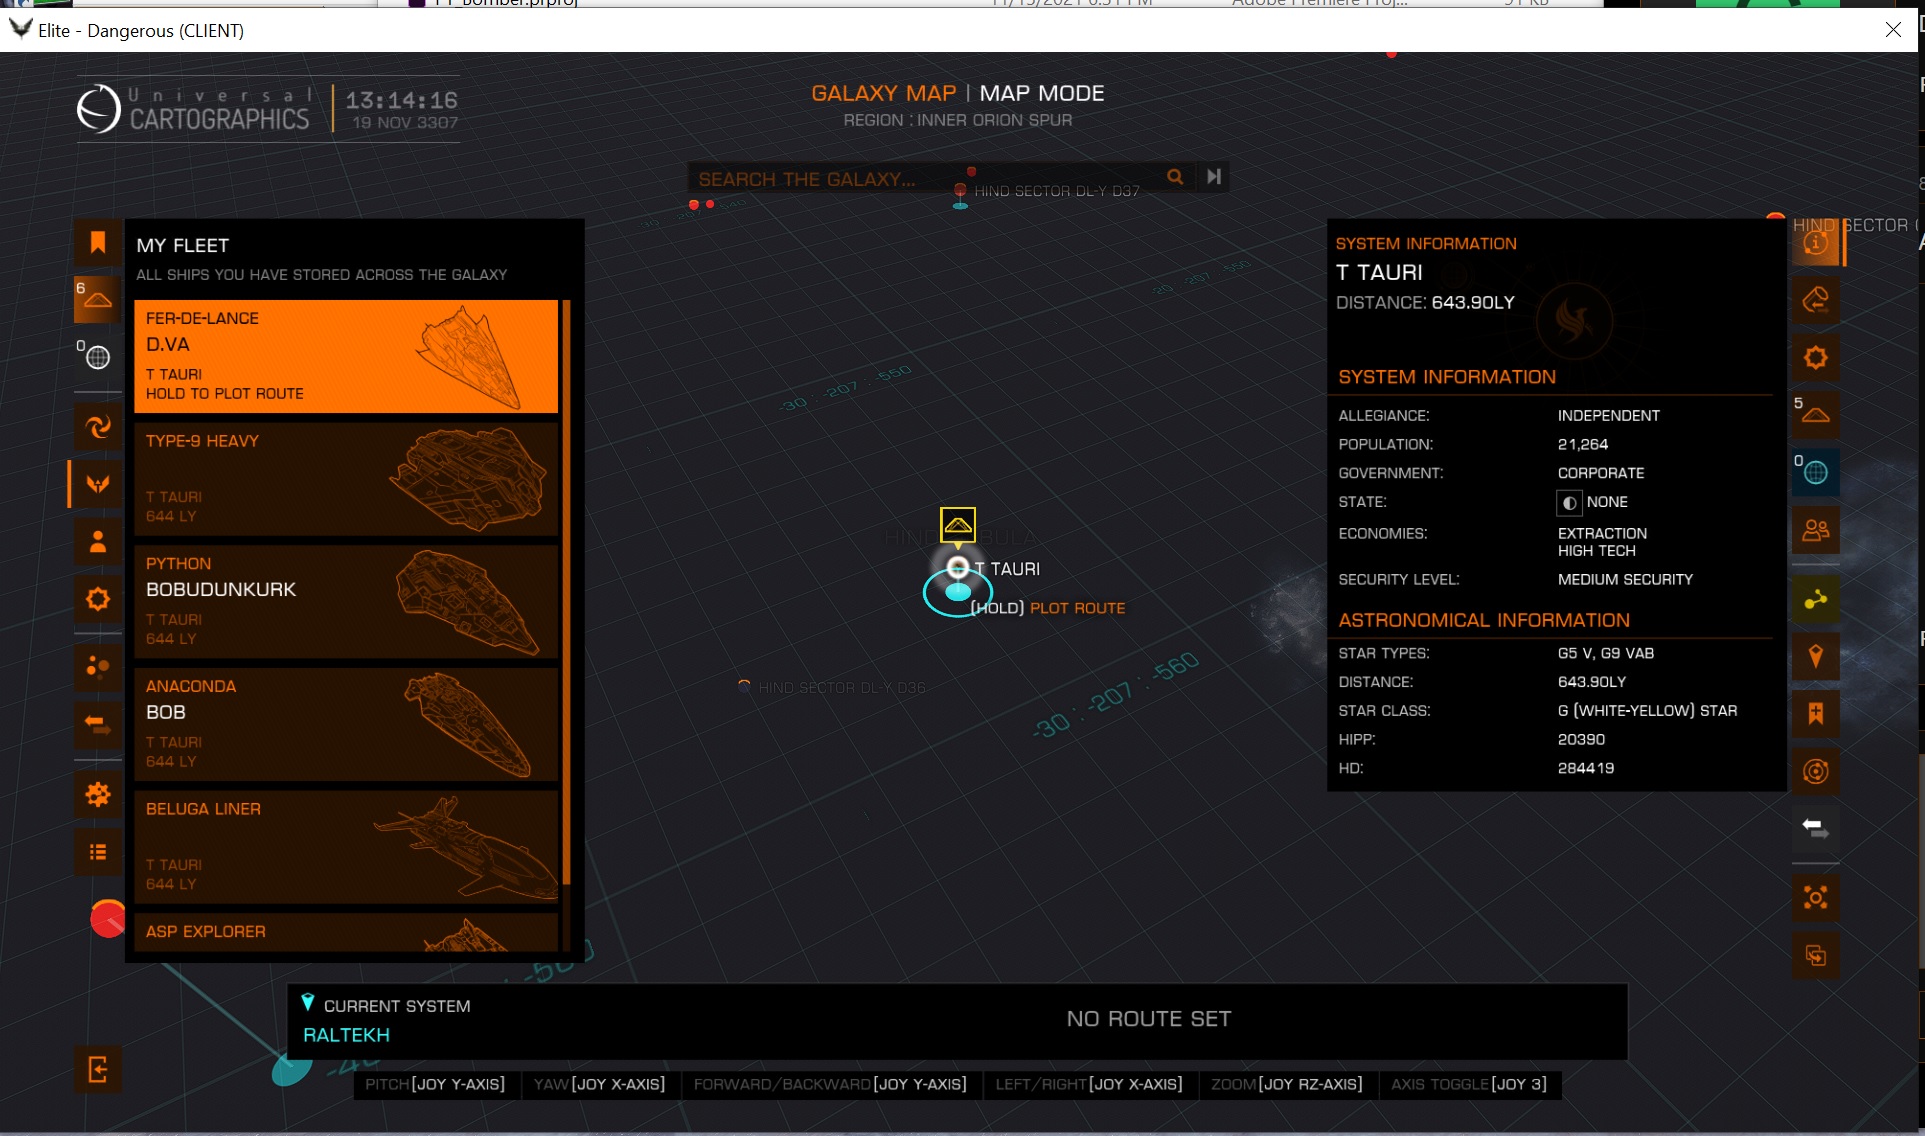Open the Powerplay swirl icon in left sidebar
The height and width of the screenshot is (1136, 1925).
click(98, 427)
